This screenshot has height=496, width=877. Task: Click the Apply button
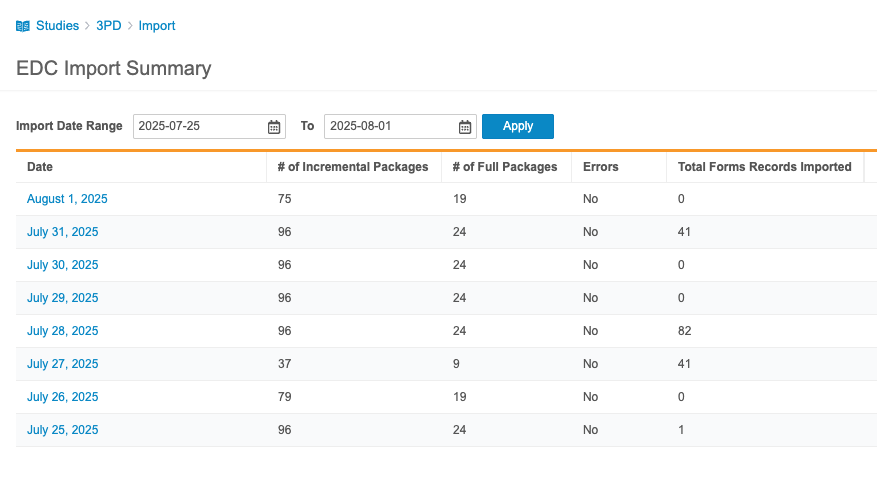[517, 126]
